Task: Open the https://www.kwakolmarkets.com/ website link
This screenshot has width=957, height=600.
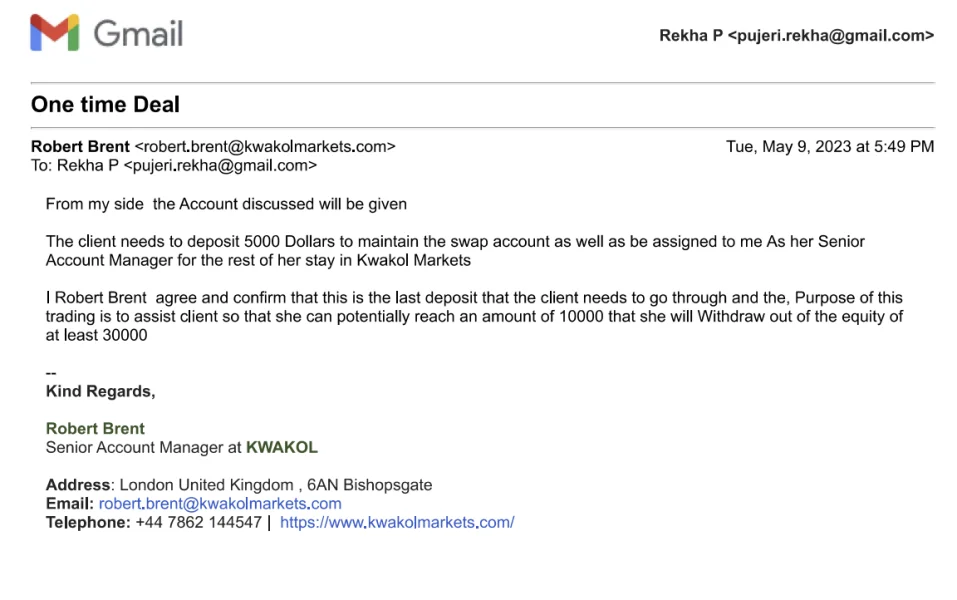Action: [397, 522]
